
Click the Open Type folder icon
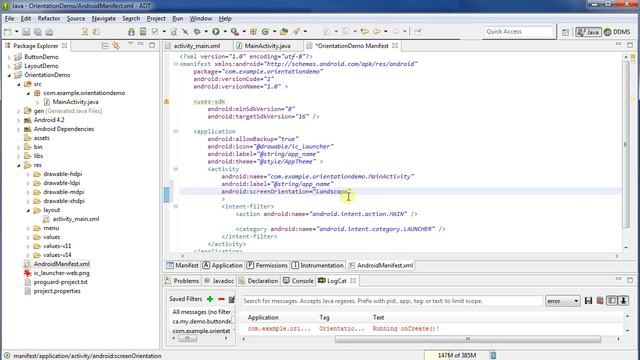(x=284, y=32)
